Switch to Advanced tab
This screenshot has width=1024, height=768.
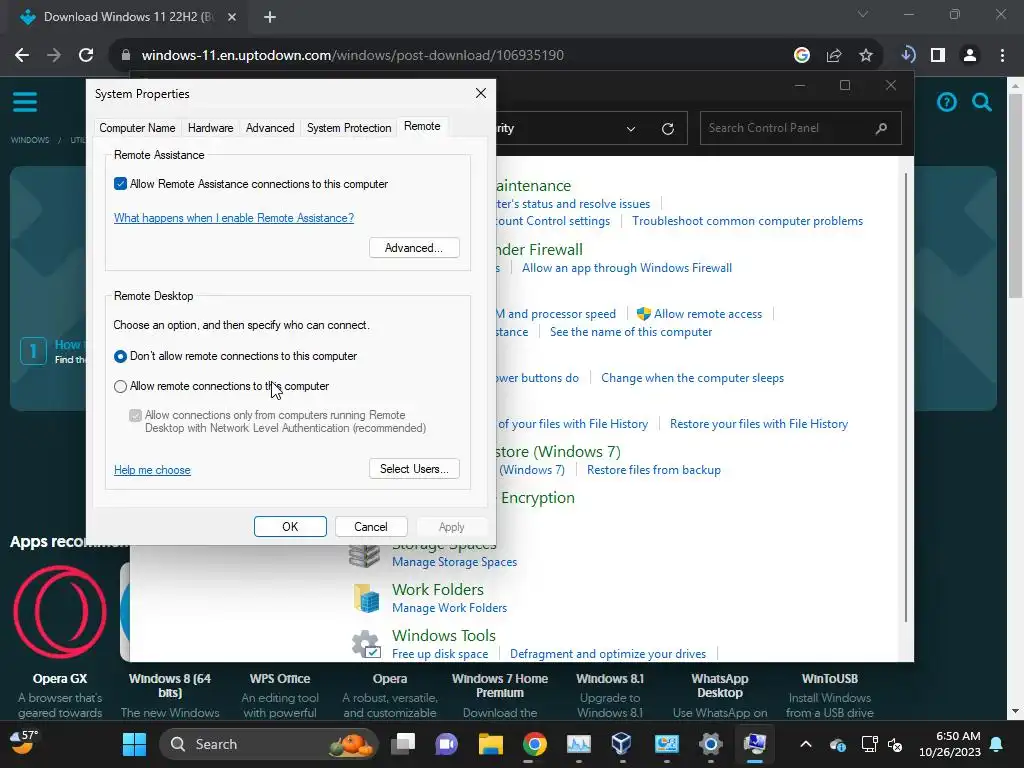click(x=270, y=128)
